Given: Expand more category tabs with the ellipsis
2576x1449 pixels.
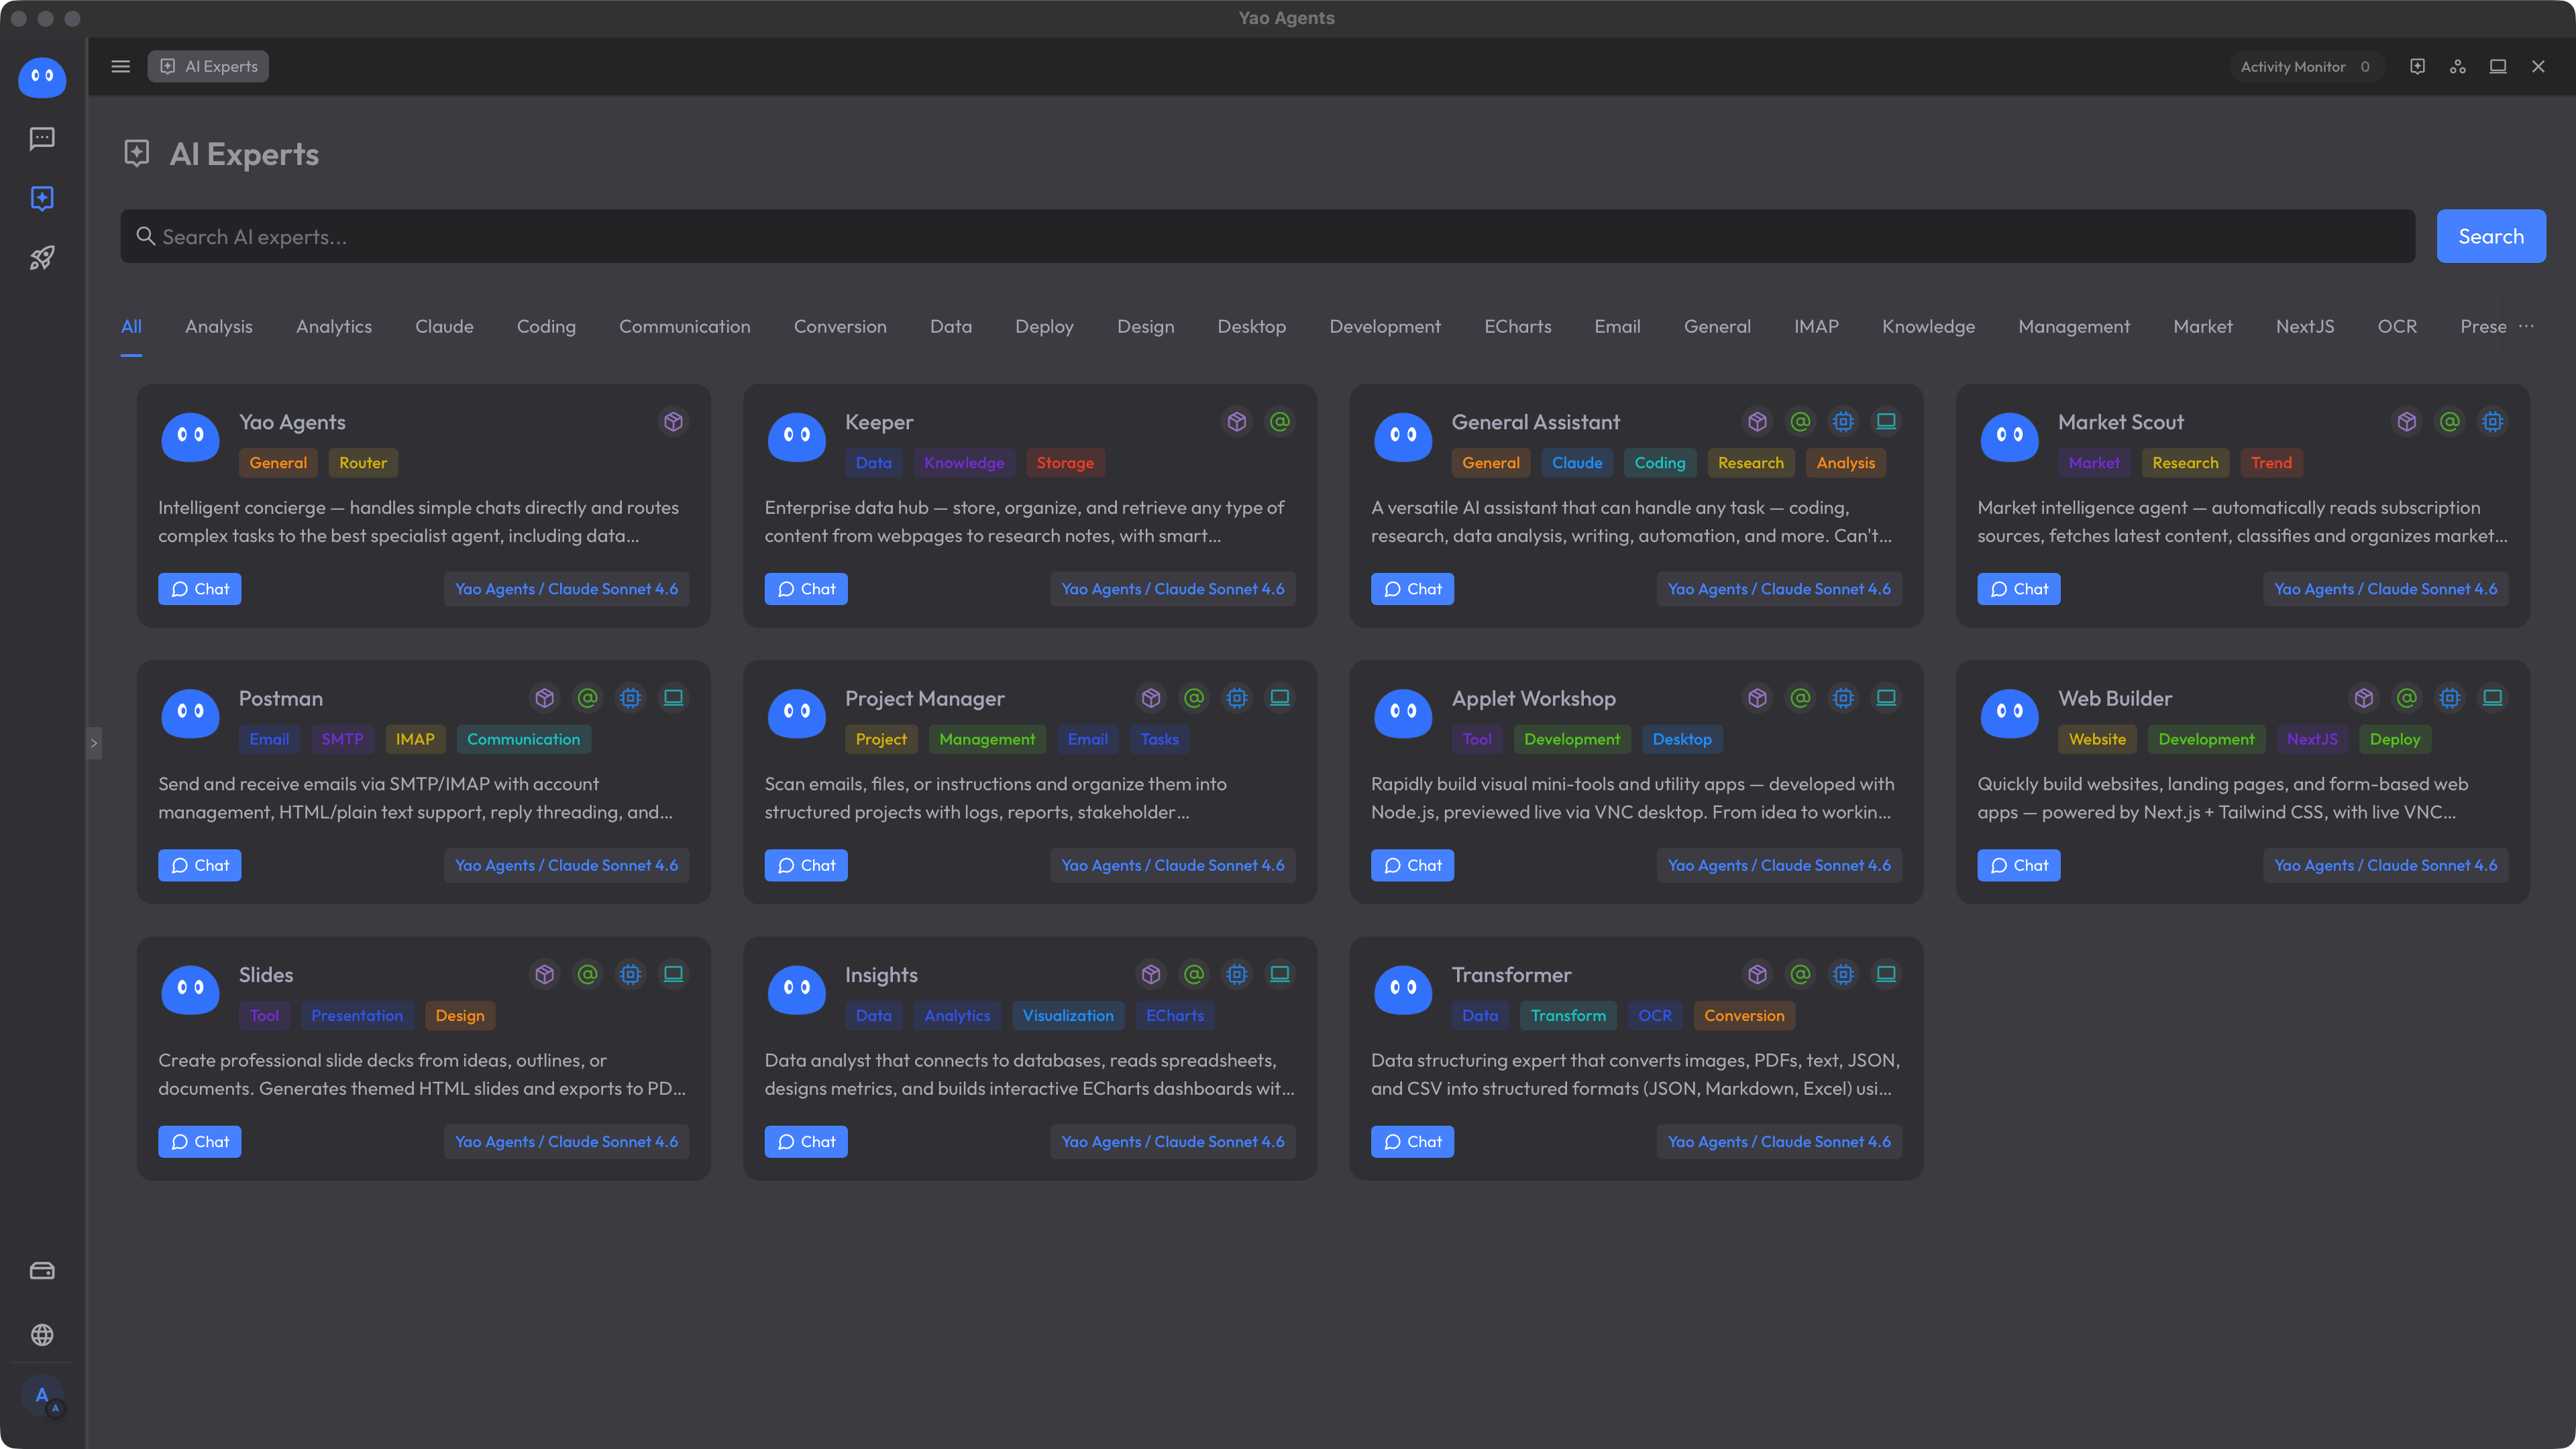Looking at the screenshot, I should (x=2526, y=326).
